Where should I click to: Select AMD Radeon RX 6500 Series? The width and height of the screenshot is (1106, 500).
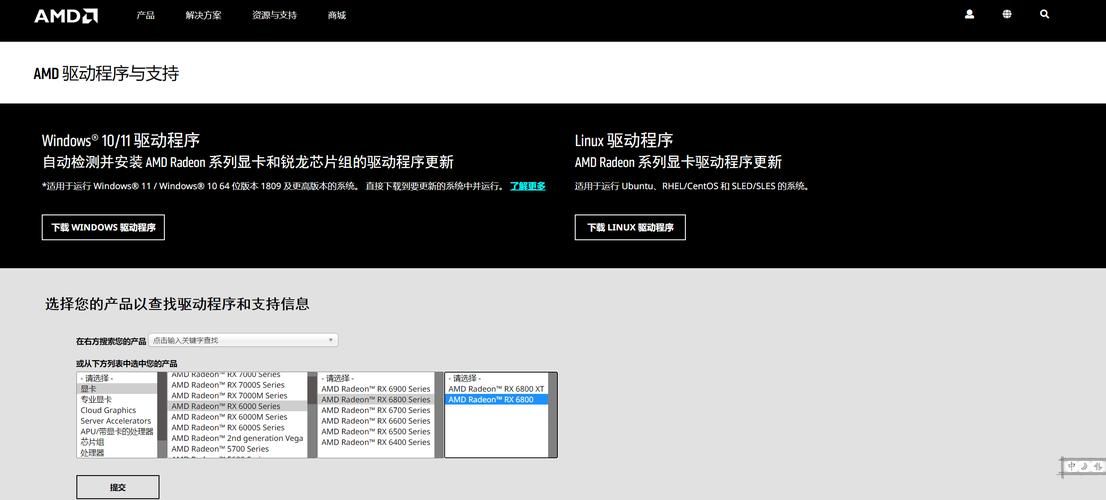point(376,432)
